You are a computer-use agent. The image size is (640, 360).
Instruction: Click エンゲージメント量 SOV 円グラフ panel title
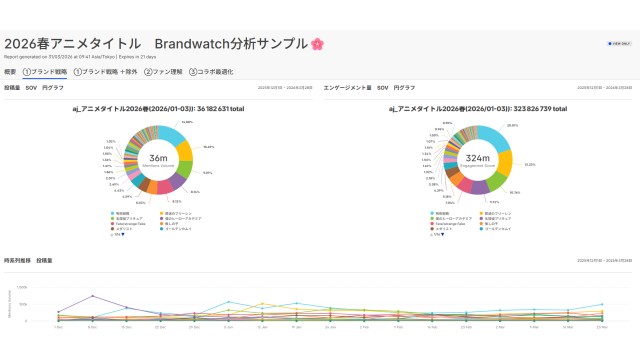point(369,88)
